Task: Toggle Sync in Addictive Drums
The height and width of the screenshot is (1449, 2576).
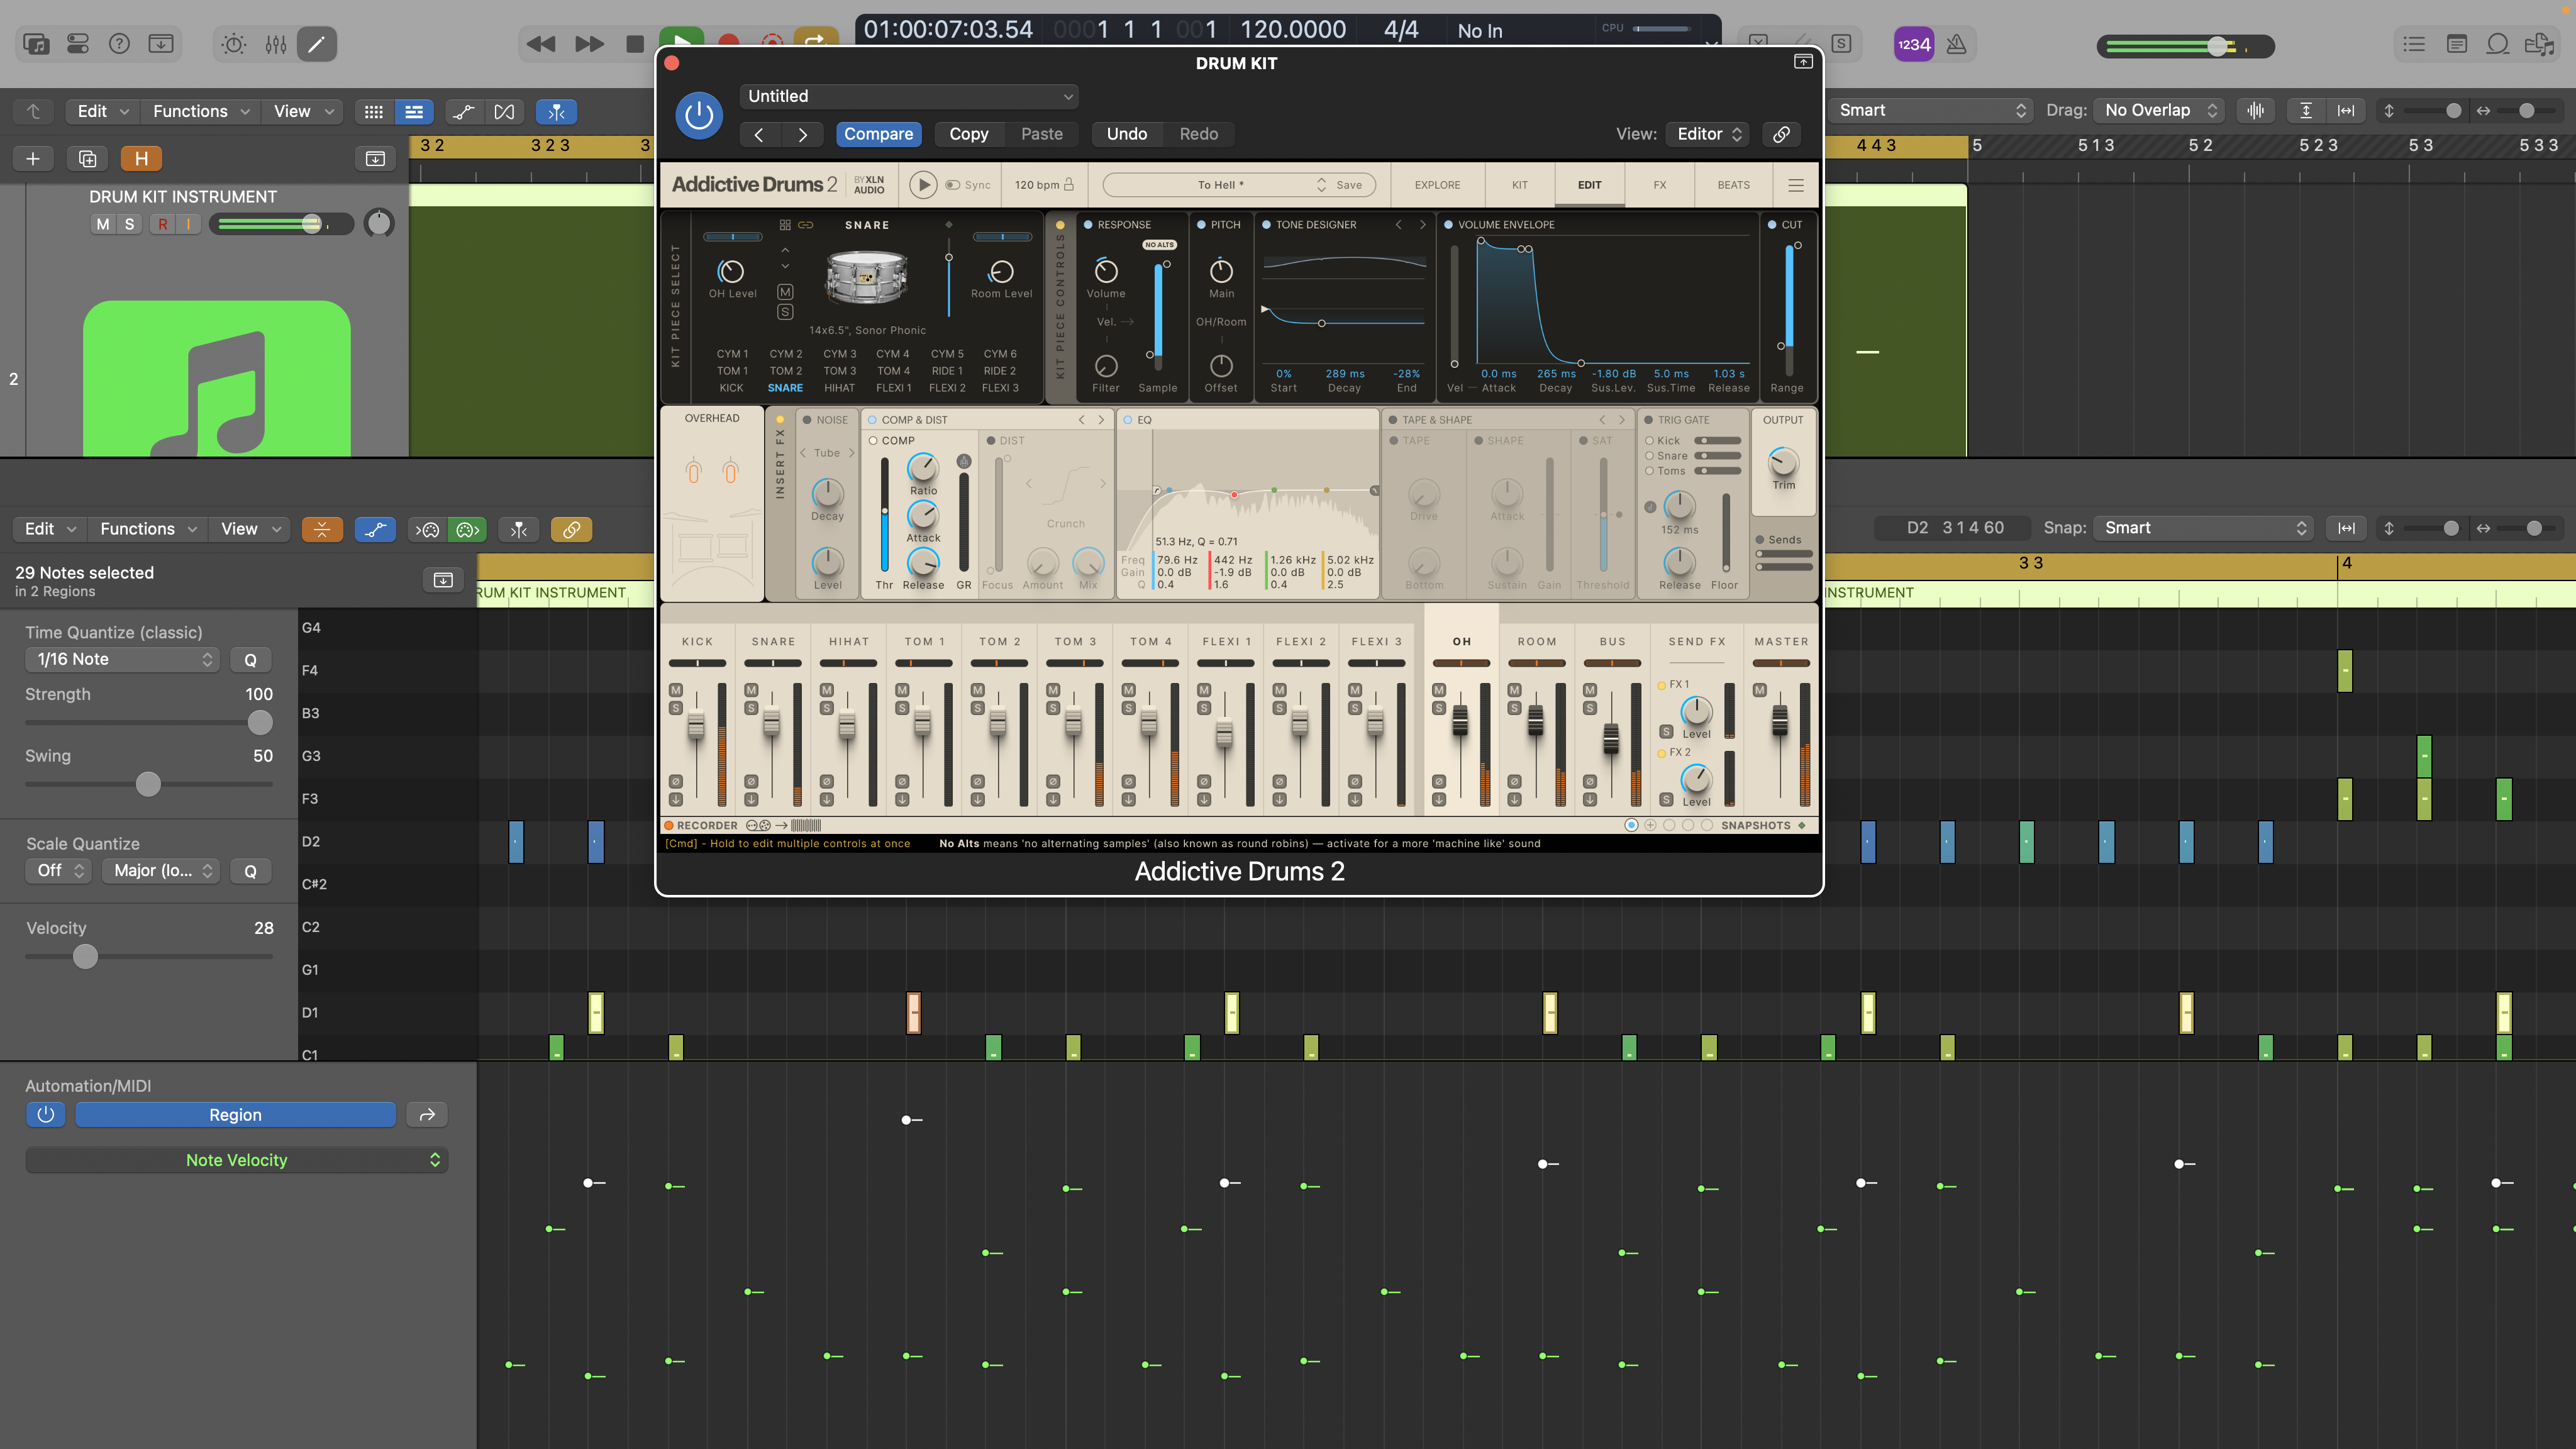Action: 968,185
